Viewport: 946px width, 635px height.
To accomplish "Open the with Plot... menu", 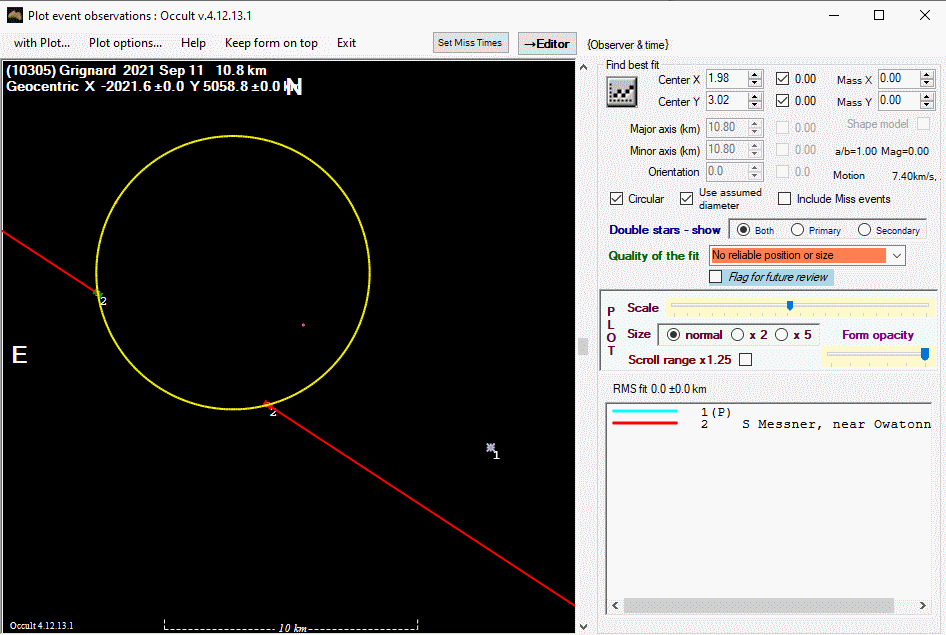I will click(42, 43).
